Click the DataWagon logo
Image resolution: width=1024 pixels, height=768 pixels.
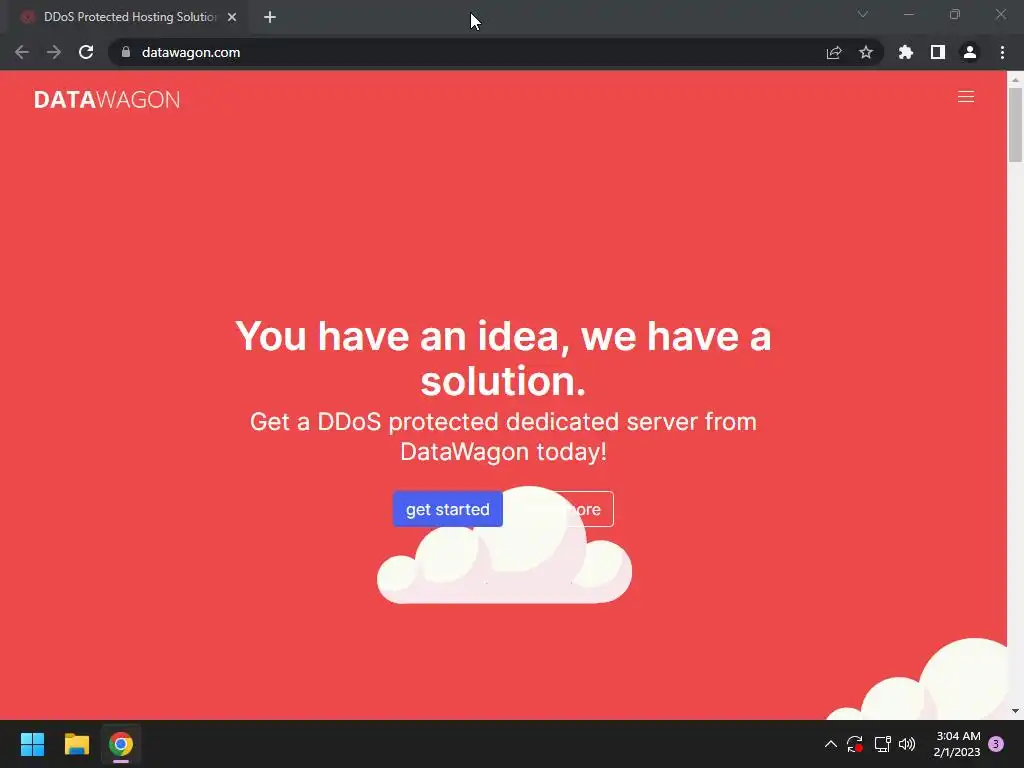[x=107, y=99]
